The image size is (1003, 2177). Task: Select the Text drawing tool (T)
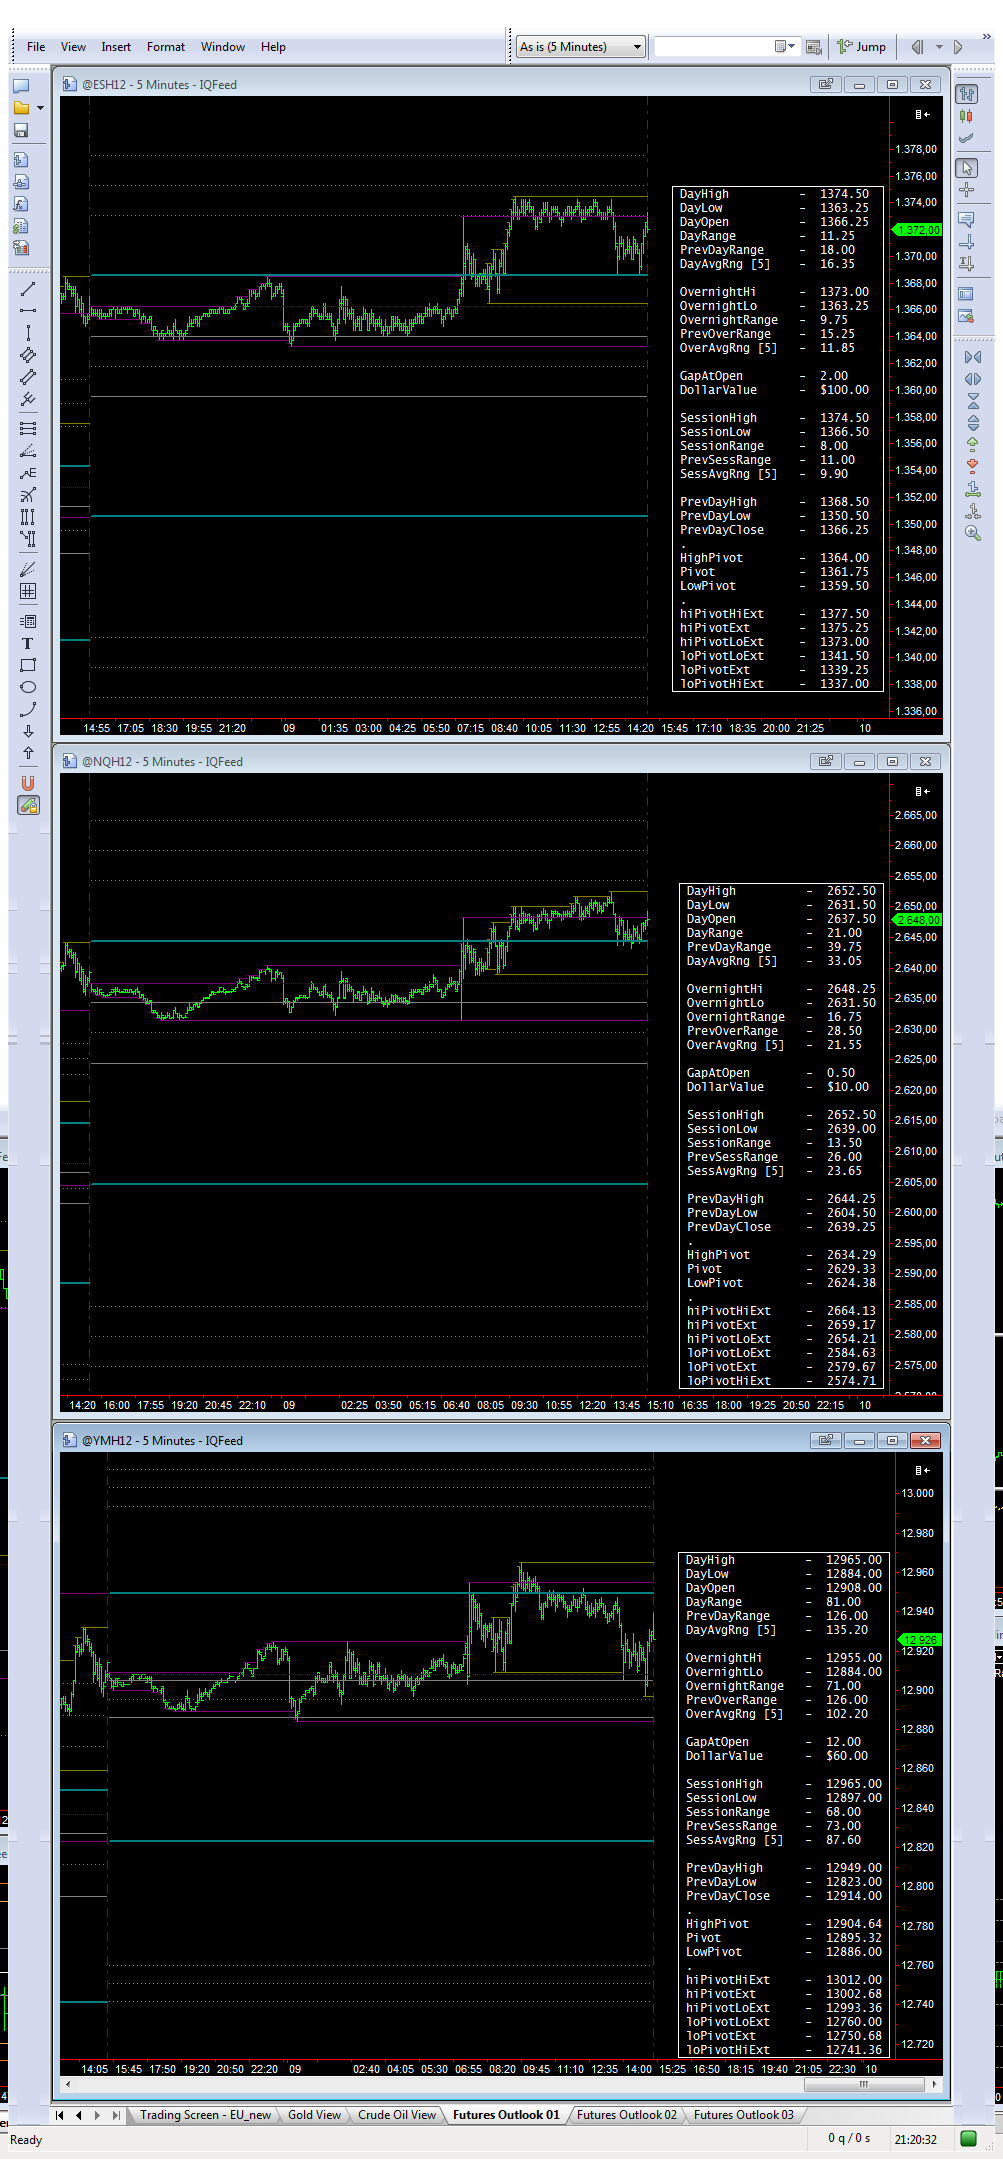tap(28, 643)
